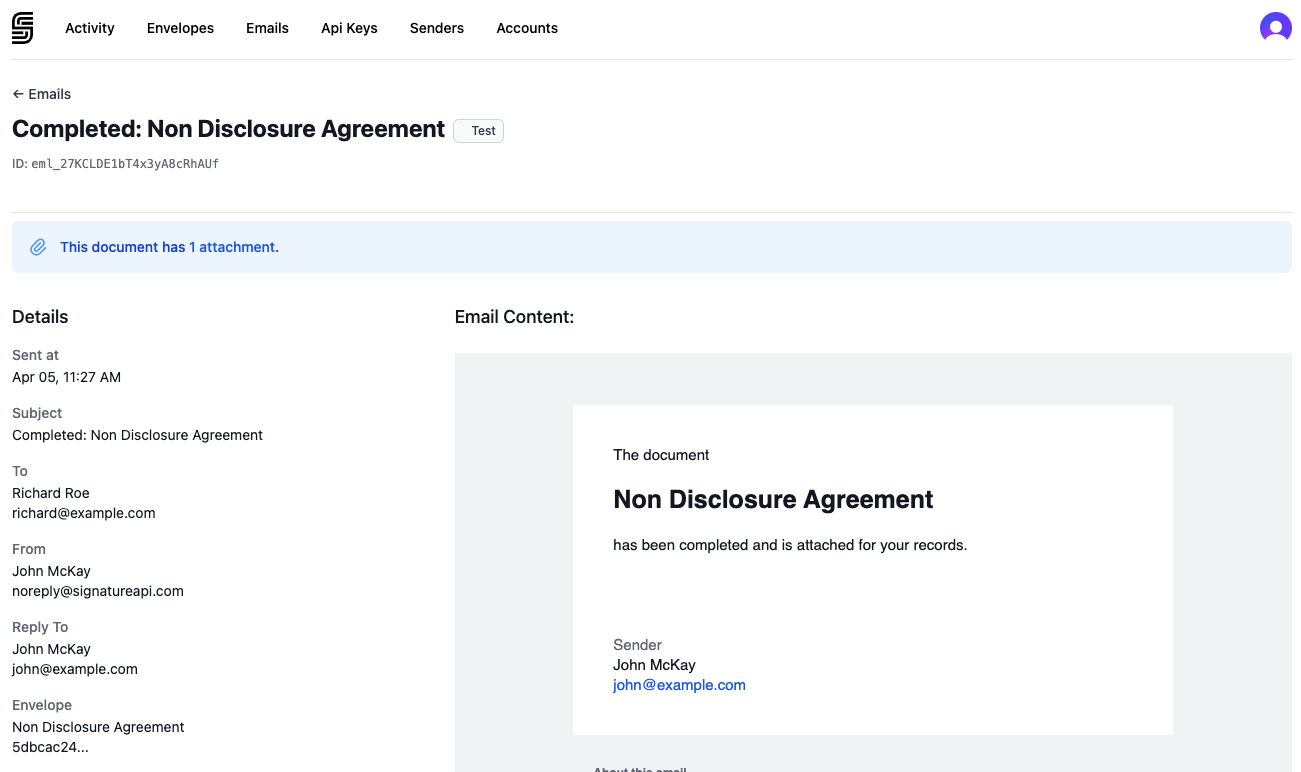1301x772 pixels.
Task: Select the Emails navigation item
Action: [x=267, y=28]
